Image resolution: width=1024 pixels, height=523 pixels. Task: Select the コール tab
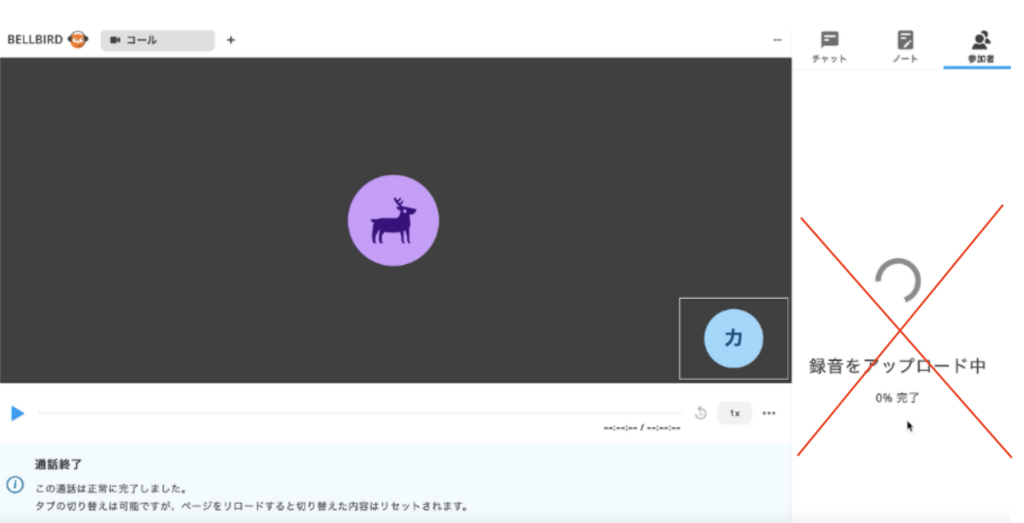click(157, 40)
